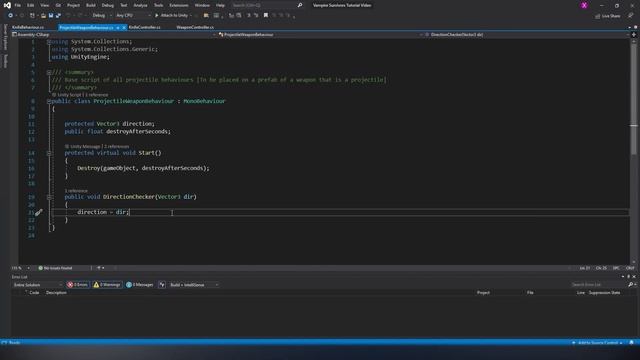Click the Live Share button

(x=607, y=16)
